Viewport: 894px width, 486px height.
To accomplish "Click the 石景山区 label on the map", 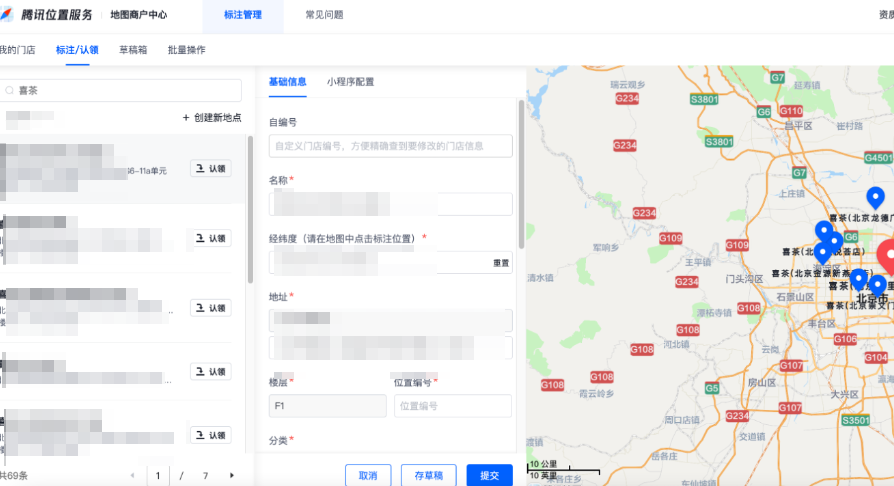I will (x=795, y=297).
